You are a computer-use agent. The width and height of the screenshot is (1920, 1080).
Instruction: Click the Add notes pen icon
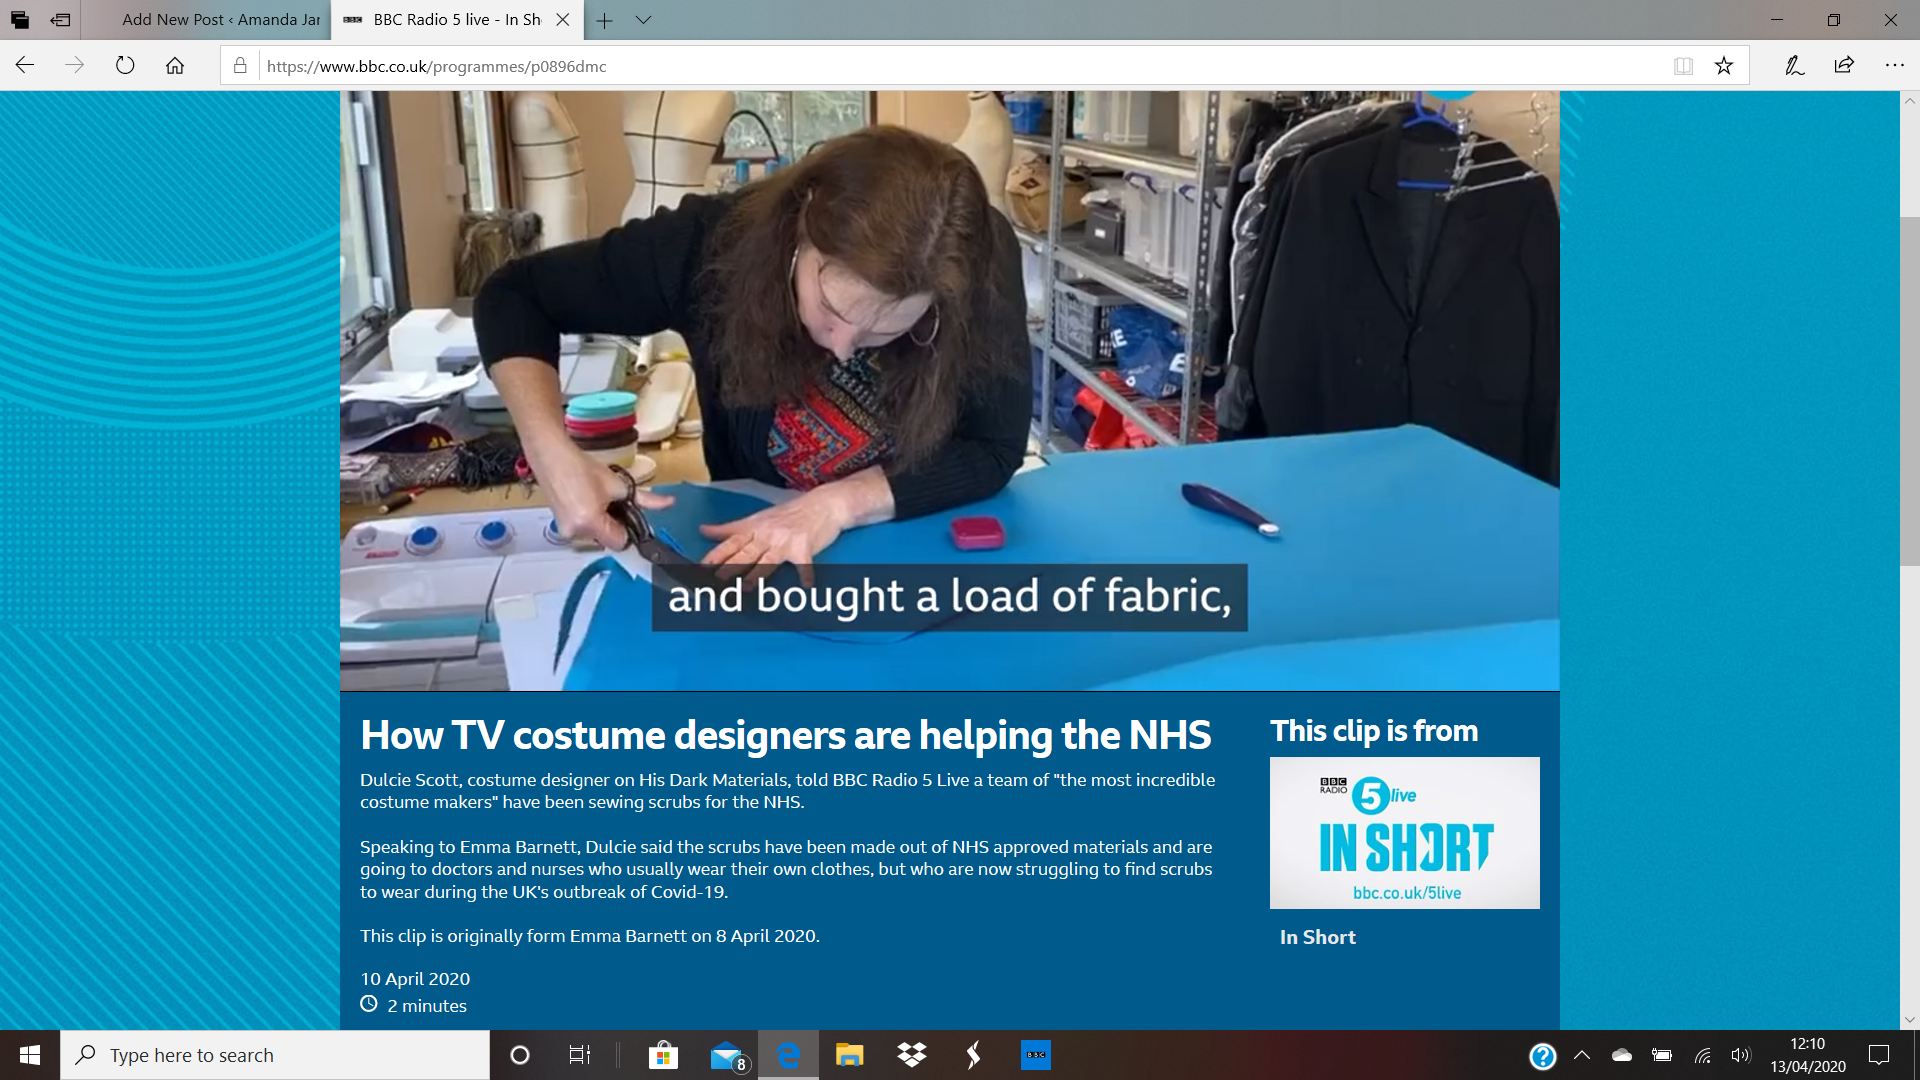(x=1794, y=66)
